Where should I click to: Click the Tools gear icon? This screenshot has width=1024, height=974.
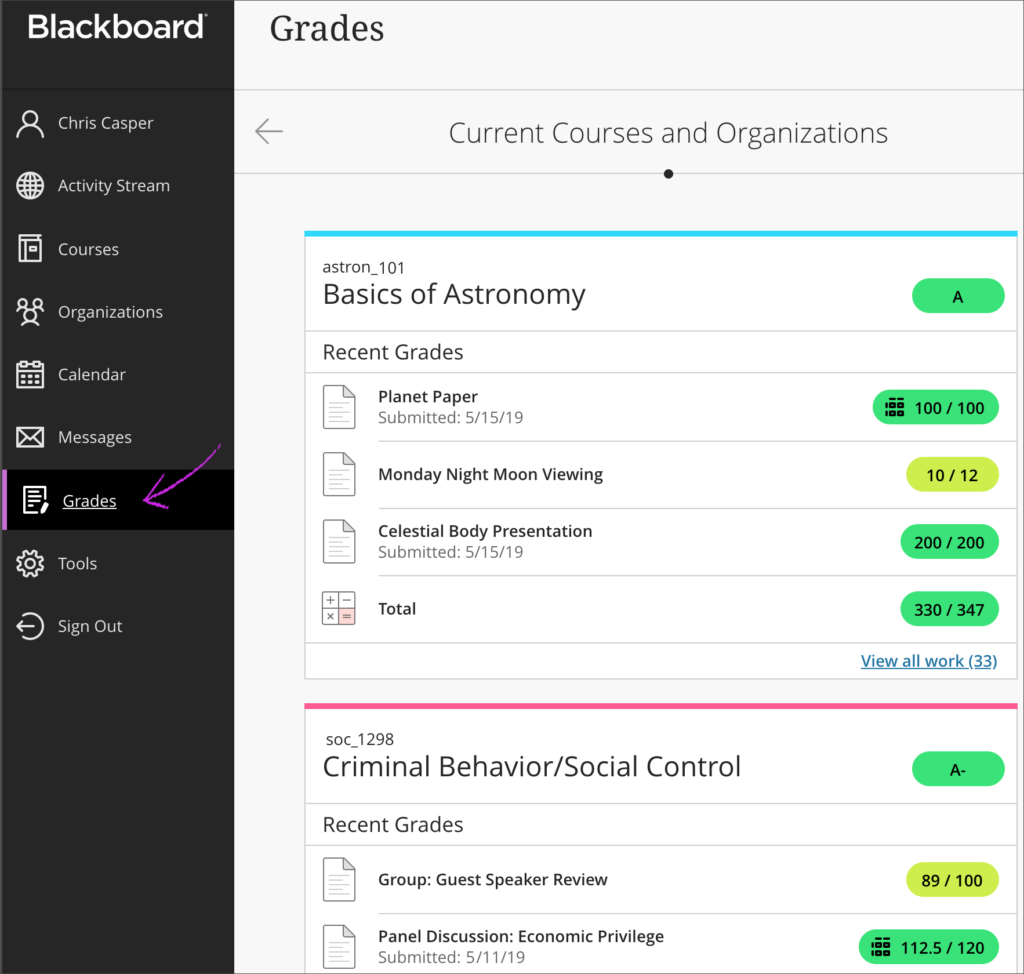pos(31,564)
